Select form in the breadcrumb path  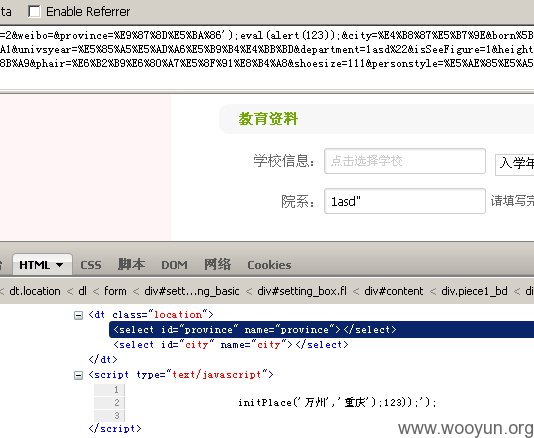point(115,291)
